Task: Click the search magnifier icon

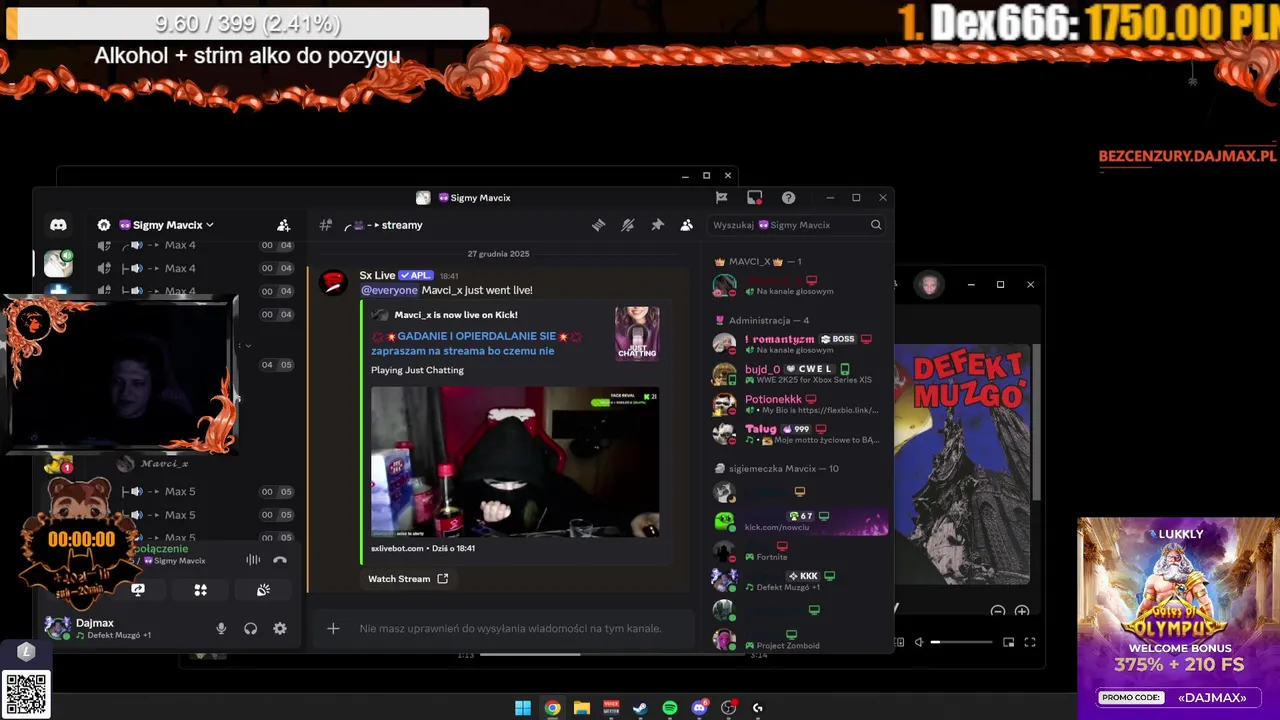Action: [x=876, y=225]
